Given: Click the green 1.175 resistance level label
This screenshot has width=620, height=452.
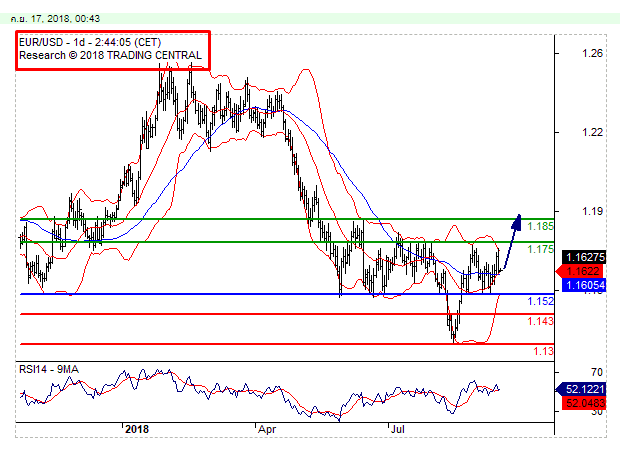Looking at the screenshot, I should click(540, 249).
